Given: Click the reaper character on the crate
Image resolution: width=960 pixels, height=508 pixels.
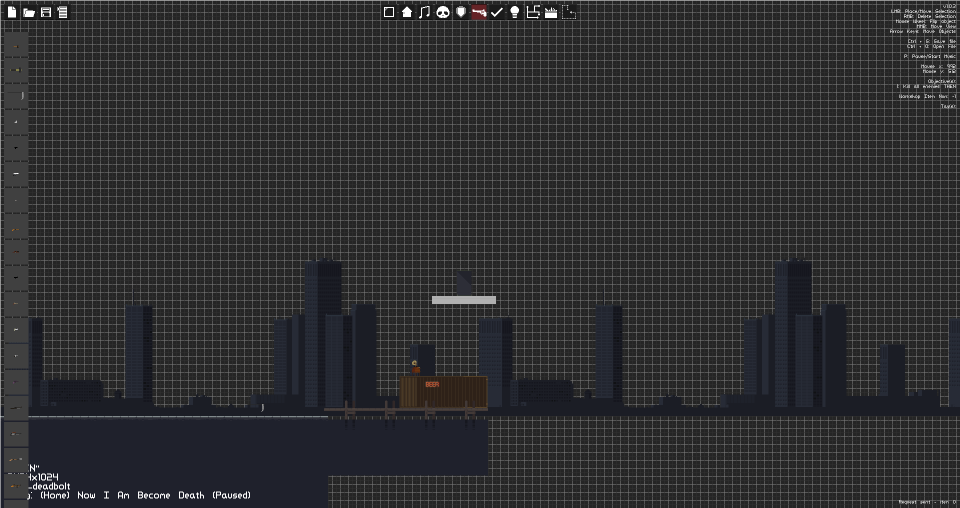Looking at the screenshot, I should (415, 367).
